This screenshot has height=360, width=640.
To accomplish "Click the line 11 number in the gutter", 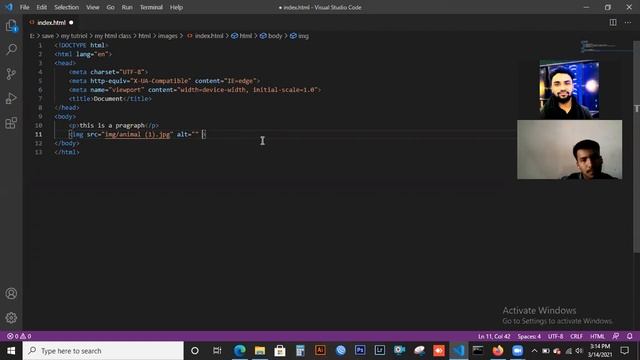I will coord(38,134).
